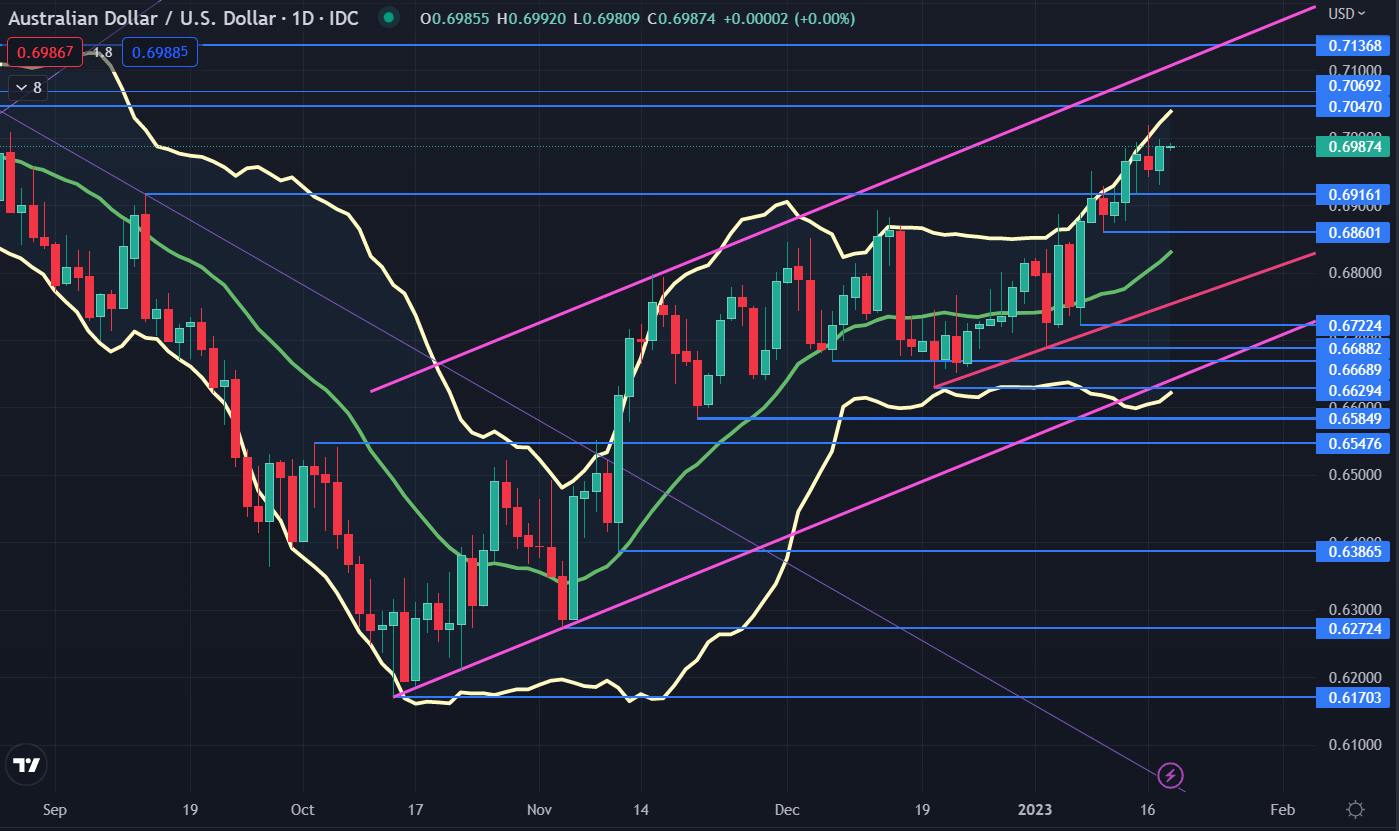Click the 16 date label on time axis

1148,809
